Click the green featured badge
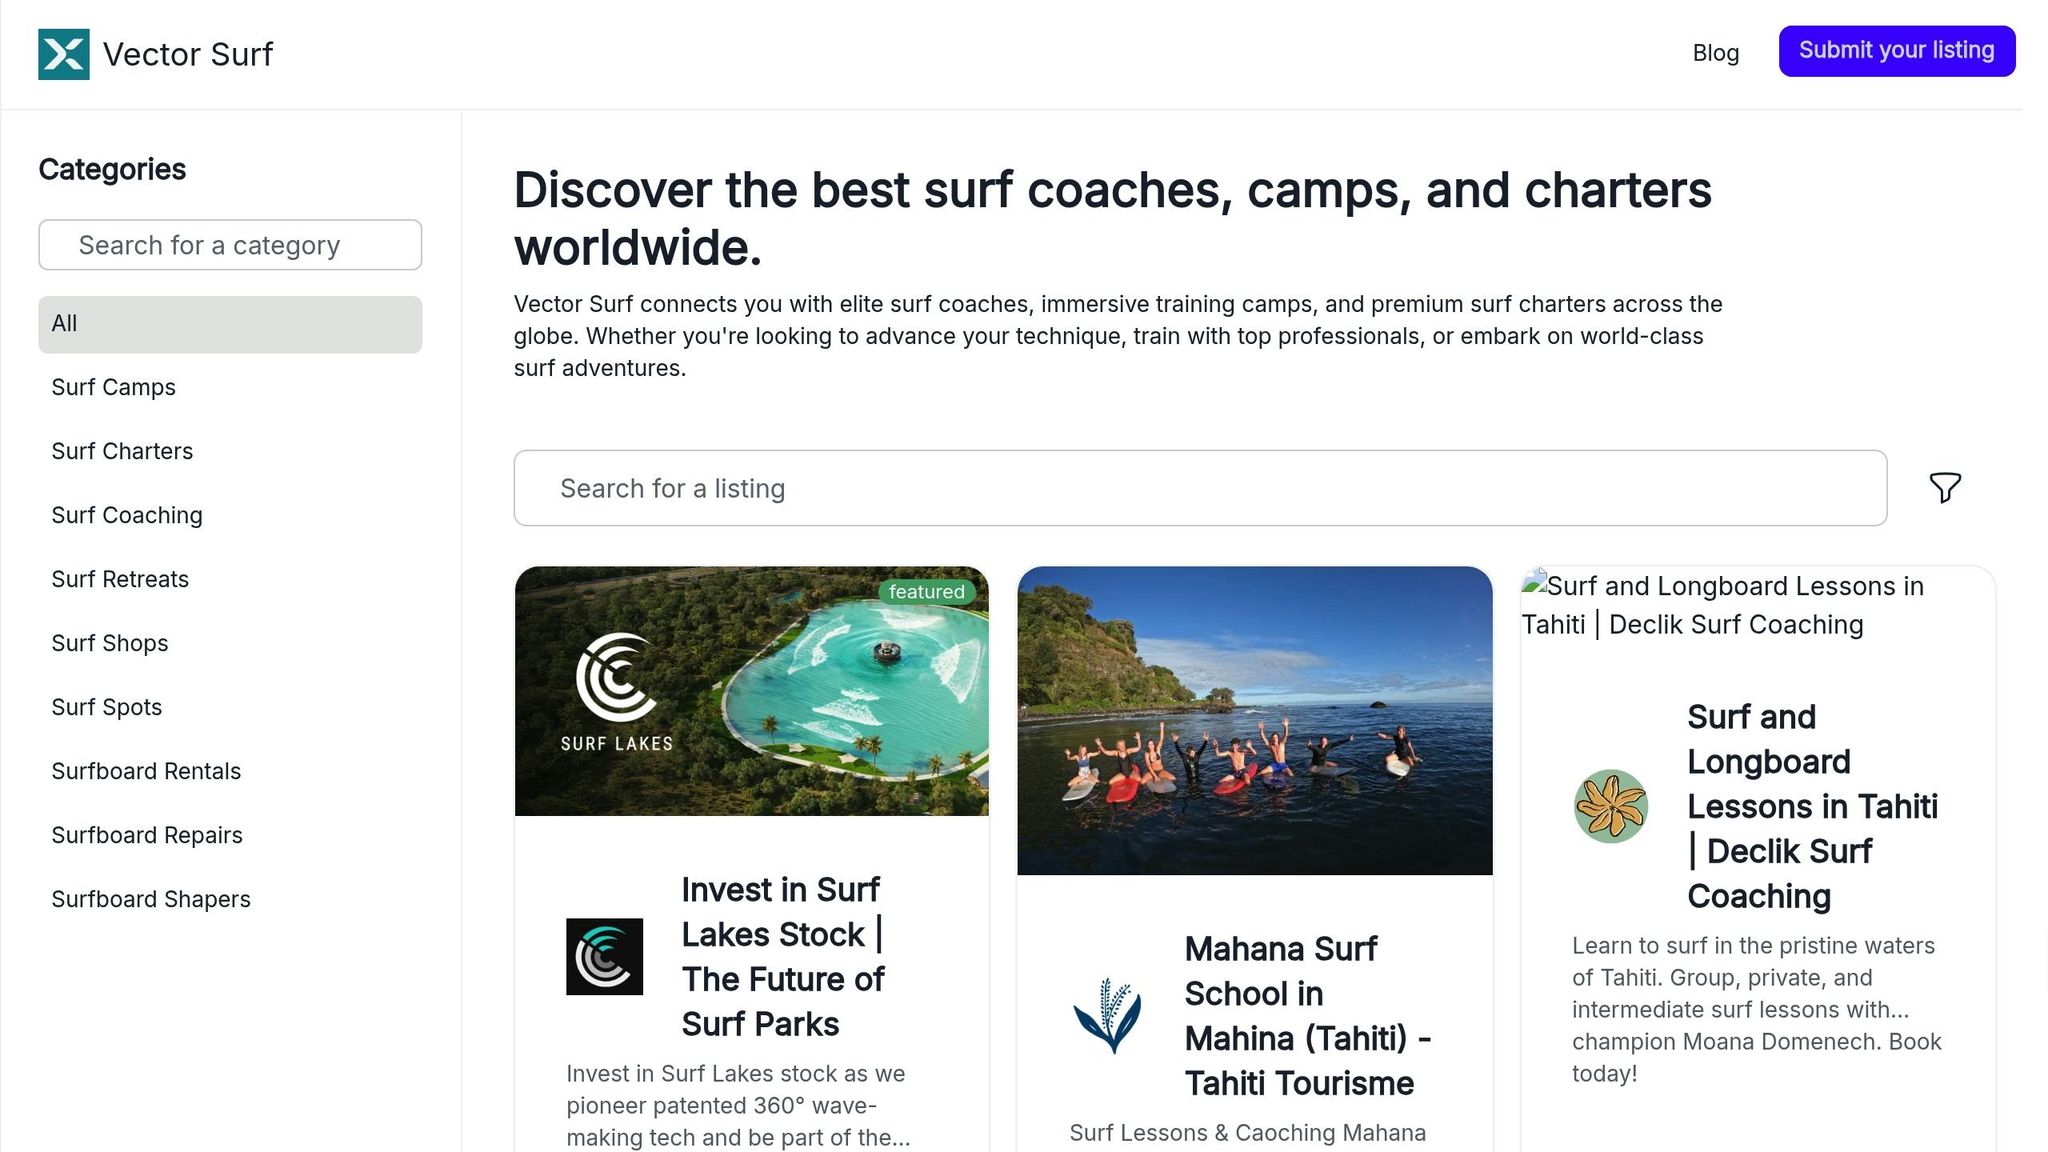 tap(926, 592)
